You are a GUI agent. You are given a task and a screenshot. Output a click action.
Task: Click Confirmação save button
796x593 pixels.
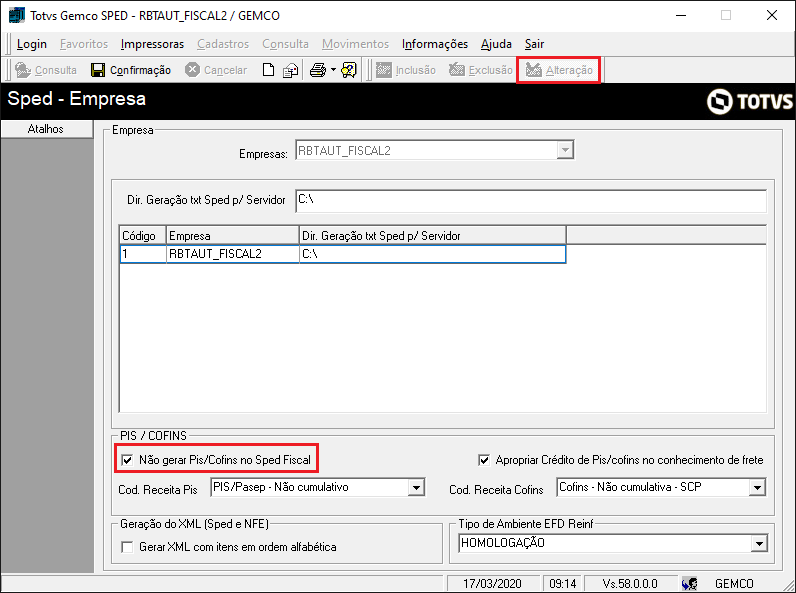pyautogui.click(x=131, y=70)
